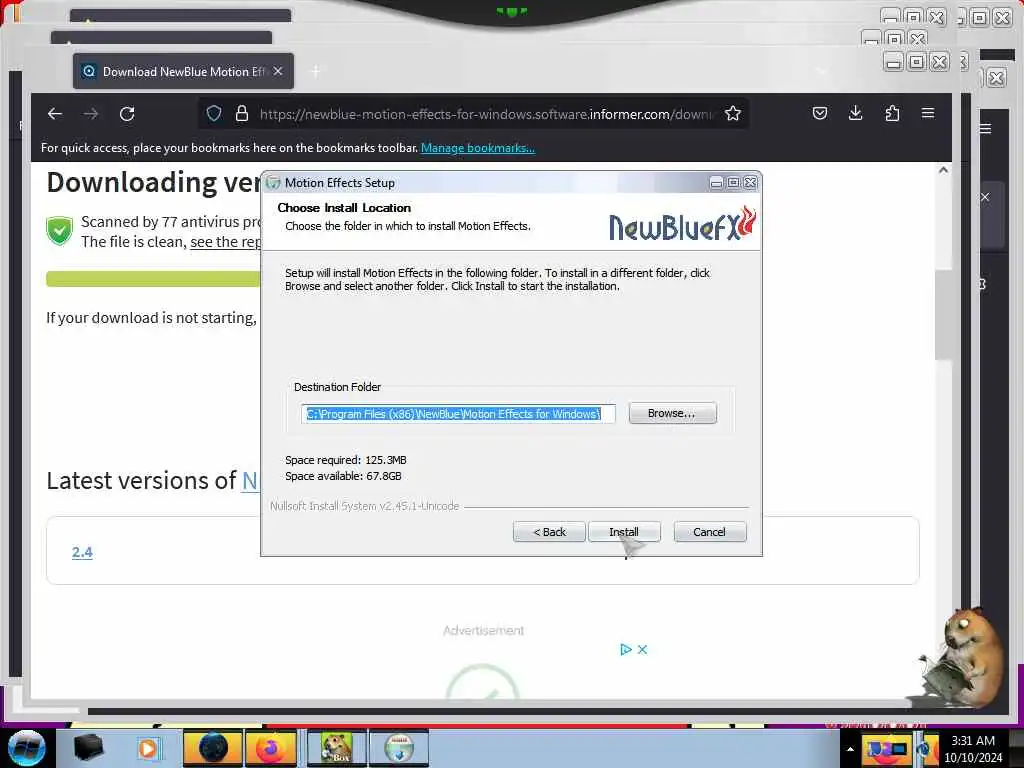Click the Install button in setup
1024x768 pixels.
pyautogui.click(x=624, y=532)
